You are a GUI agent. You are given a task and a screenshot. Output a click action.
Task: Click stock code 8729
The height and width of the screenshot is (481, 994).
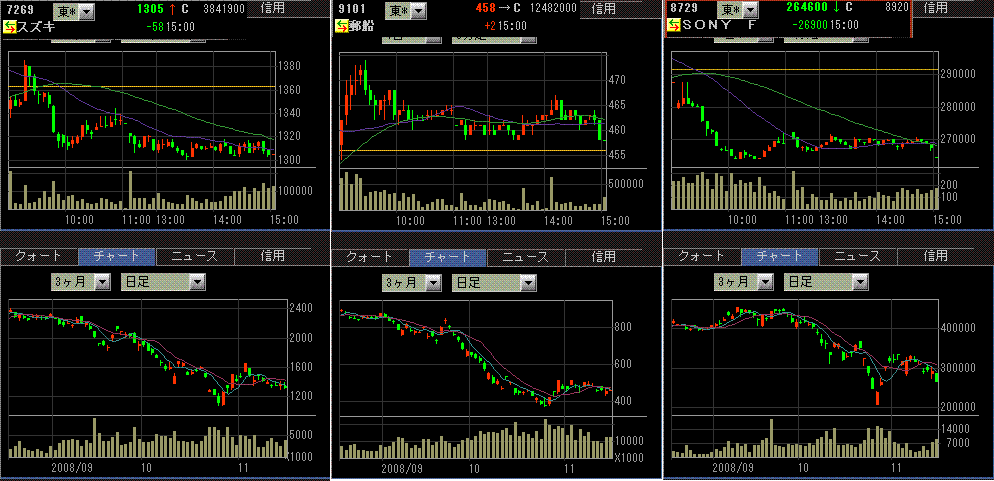tap(683, 9)
